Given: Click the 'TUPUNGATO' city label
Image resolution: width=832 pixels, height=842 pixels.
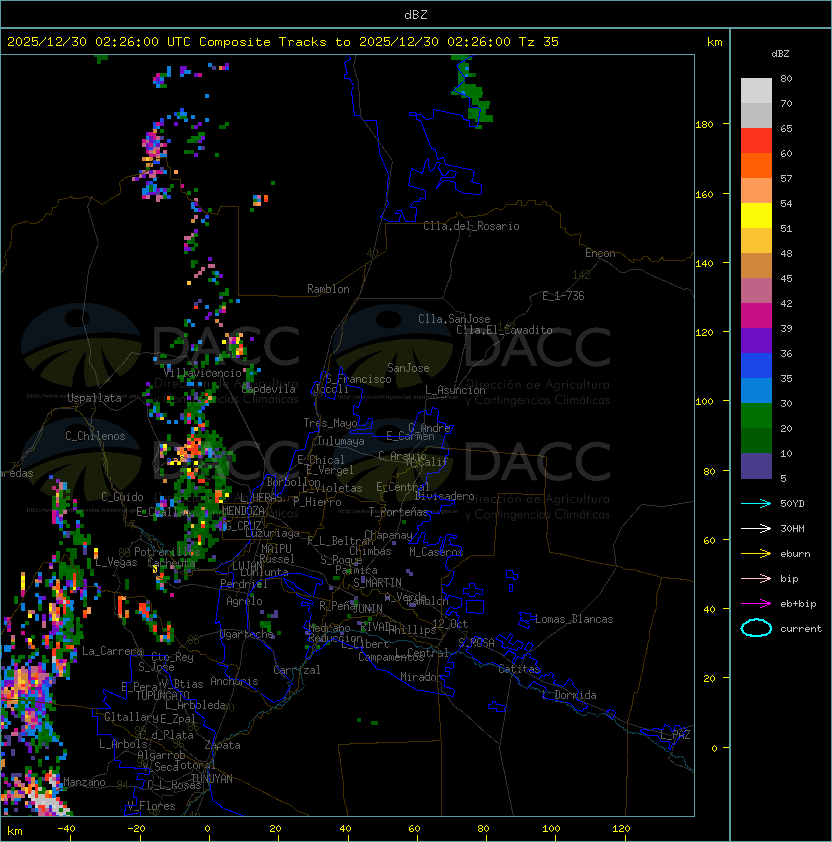Looking at the screenshot, I should click(x=162, y=695).
